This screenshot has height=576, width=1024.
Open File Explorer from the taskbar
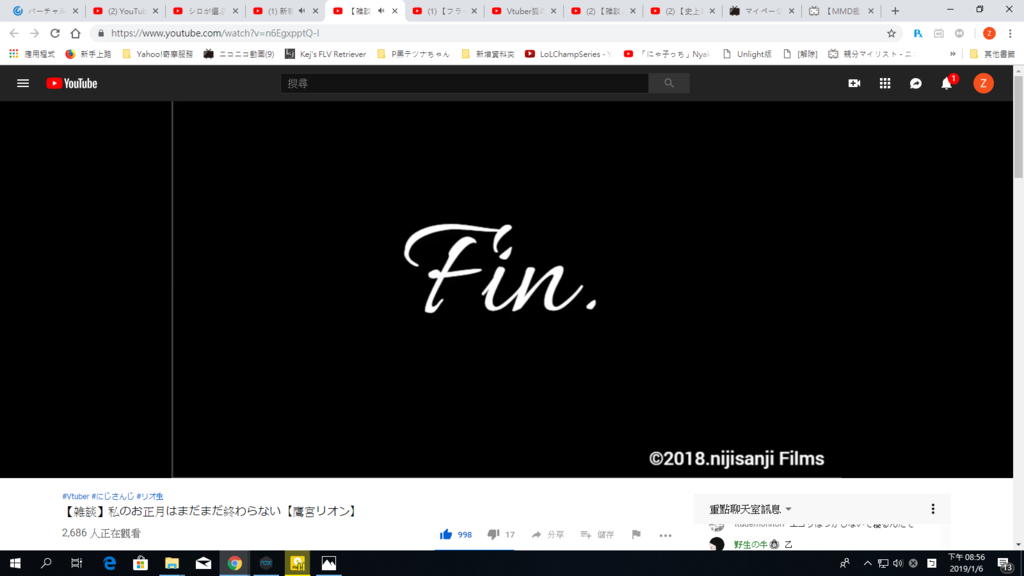click(172, 563)
